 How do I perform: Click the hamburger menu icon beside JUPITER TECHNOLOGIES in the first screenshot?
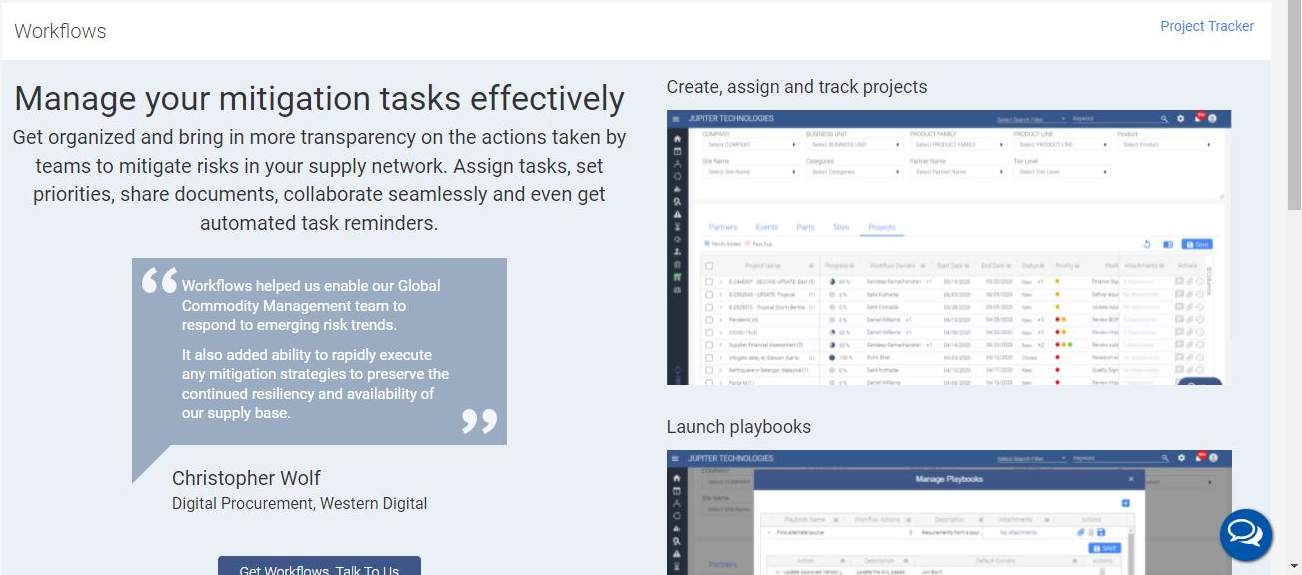(676, 119)
